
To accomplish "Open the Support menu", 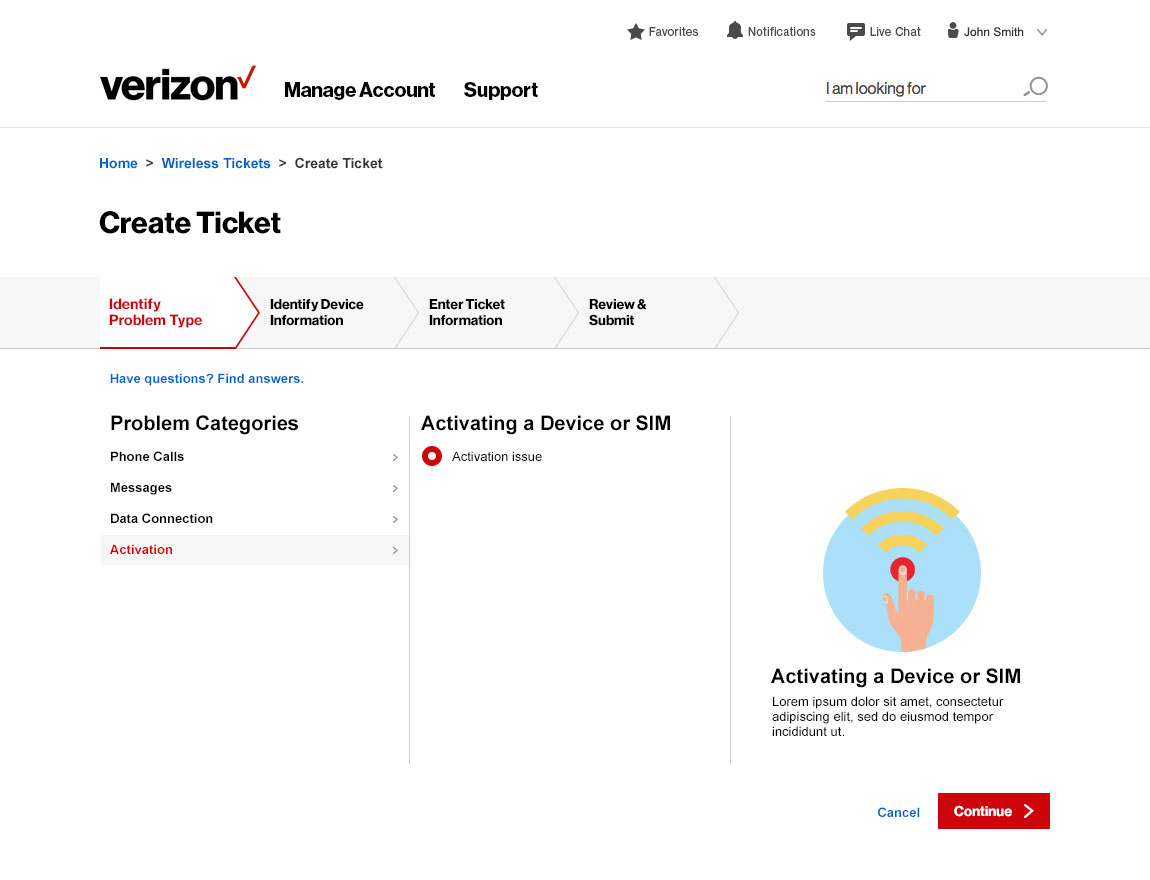I will click(x=500, y=90).
